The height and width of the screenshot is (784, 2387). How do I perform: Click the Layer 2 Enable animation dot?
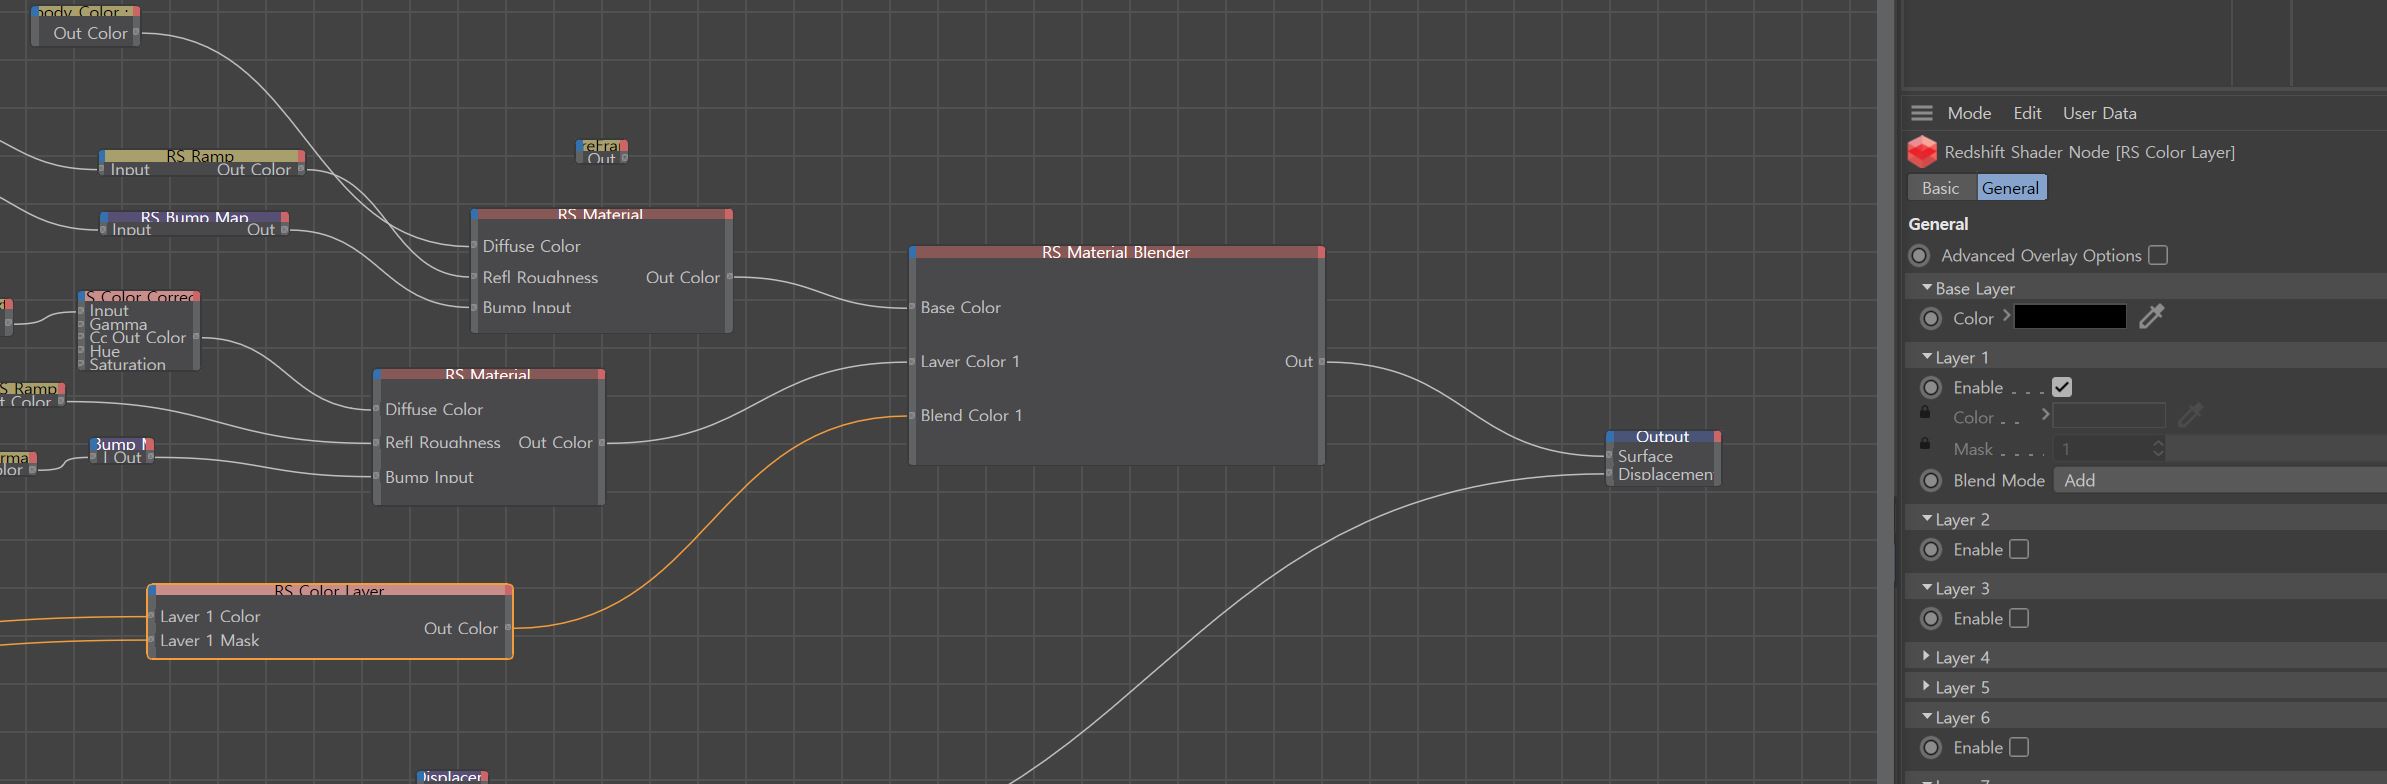point(1931,549)
